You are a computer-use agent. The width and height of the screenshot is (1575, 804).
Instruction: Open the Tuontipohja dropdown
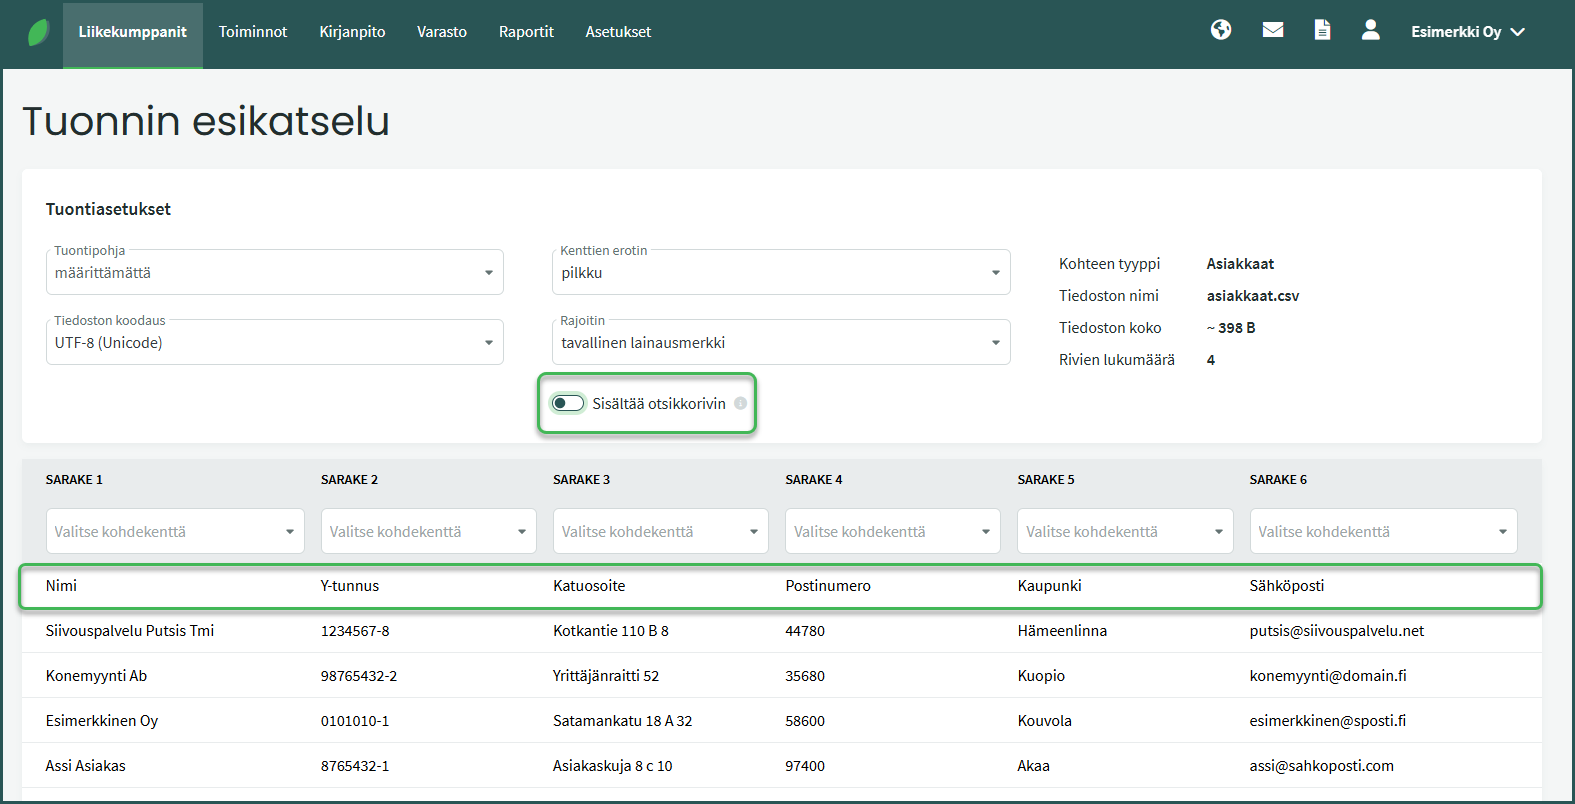(x=274, y=272)
